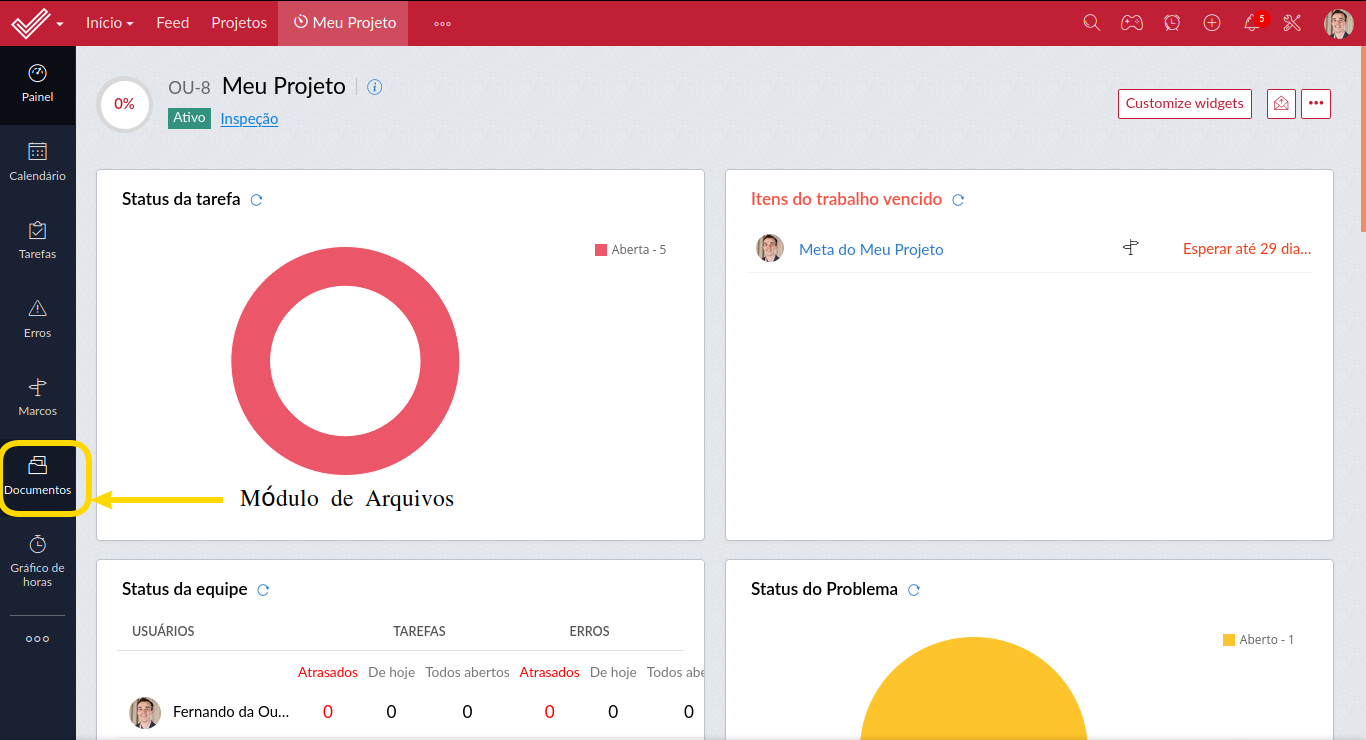Open Marcos in the sidebar
1366x740 pixels.
(38, 398)
